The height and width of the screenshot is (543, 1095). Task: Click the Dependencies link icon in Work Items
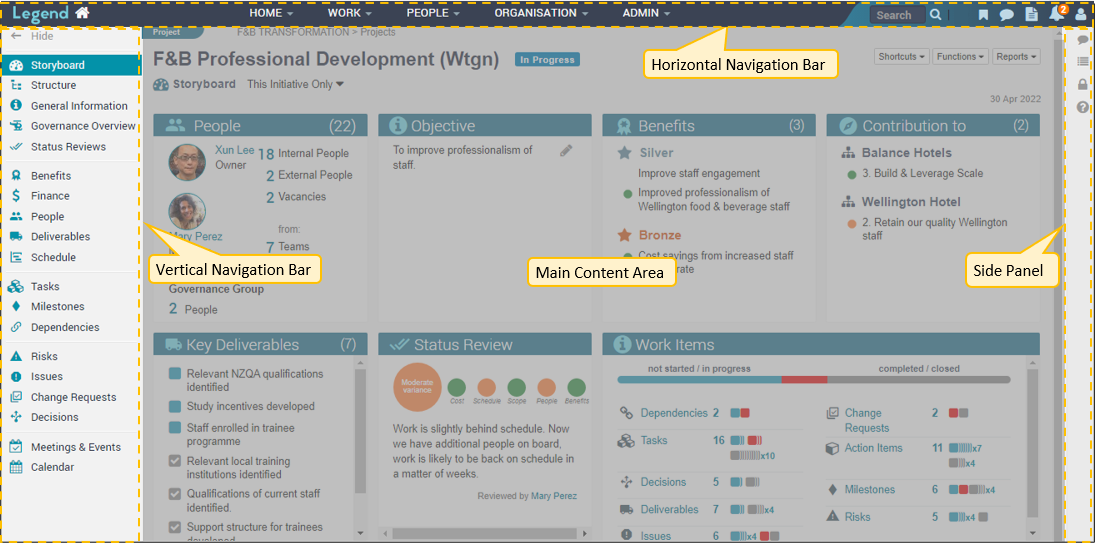[x=626, y=413]
